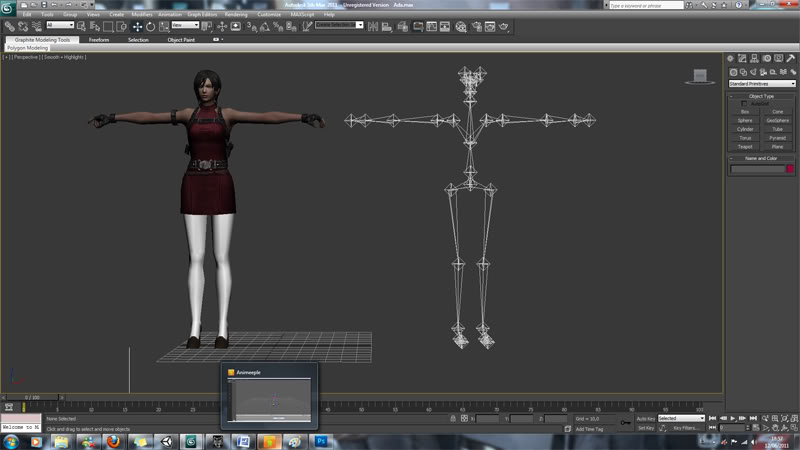The image size is (800, 450).
Task: Activate Select and Rotate tool
Action: 151,26
